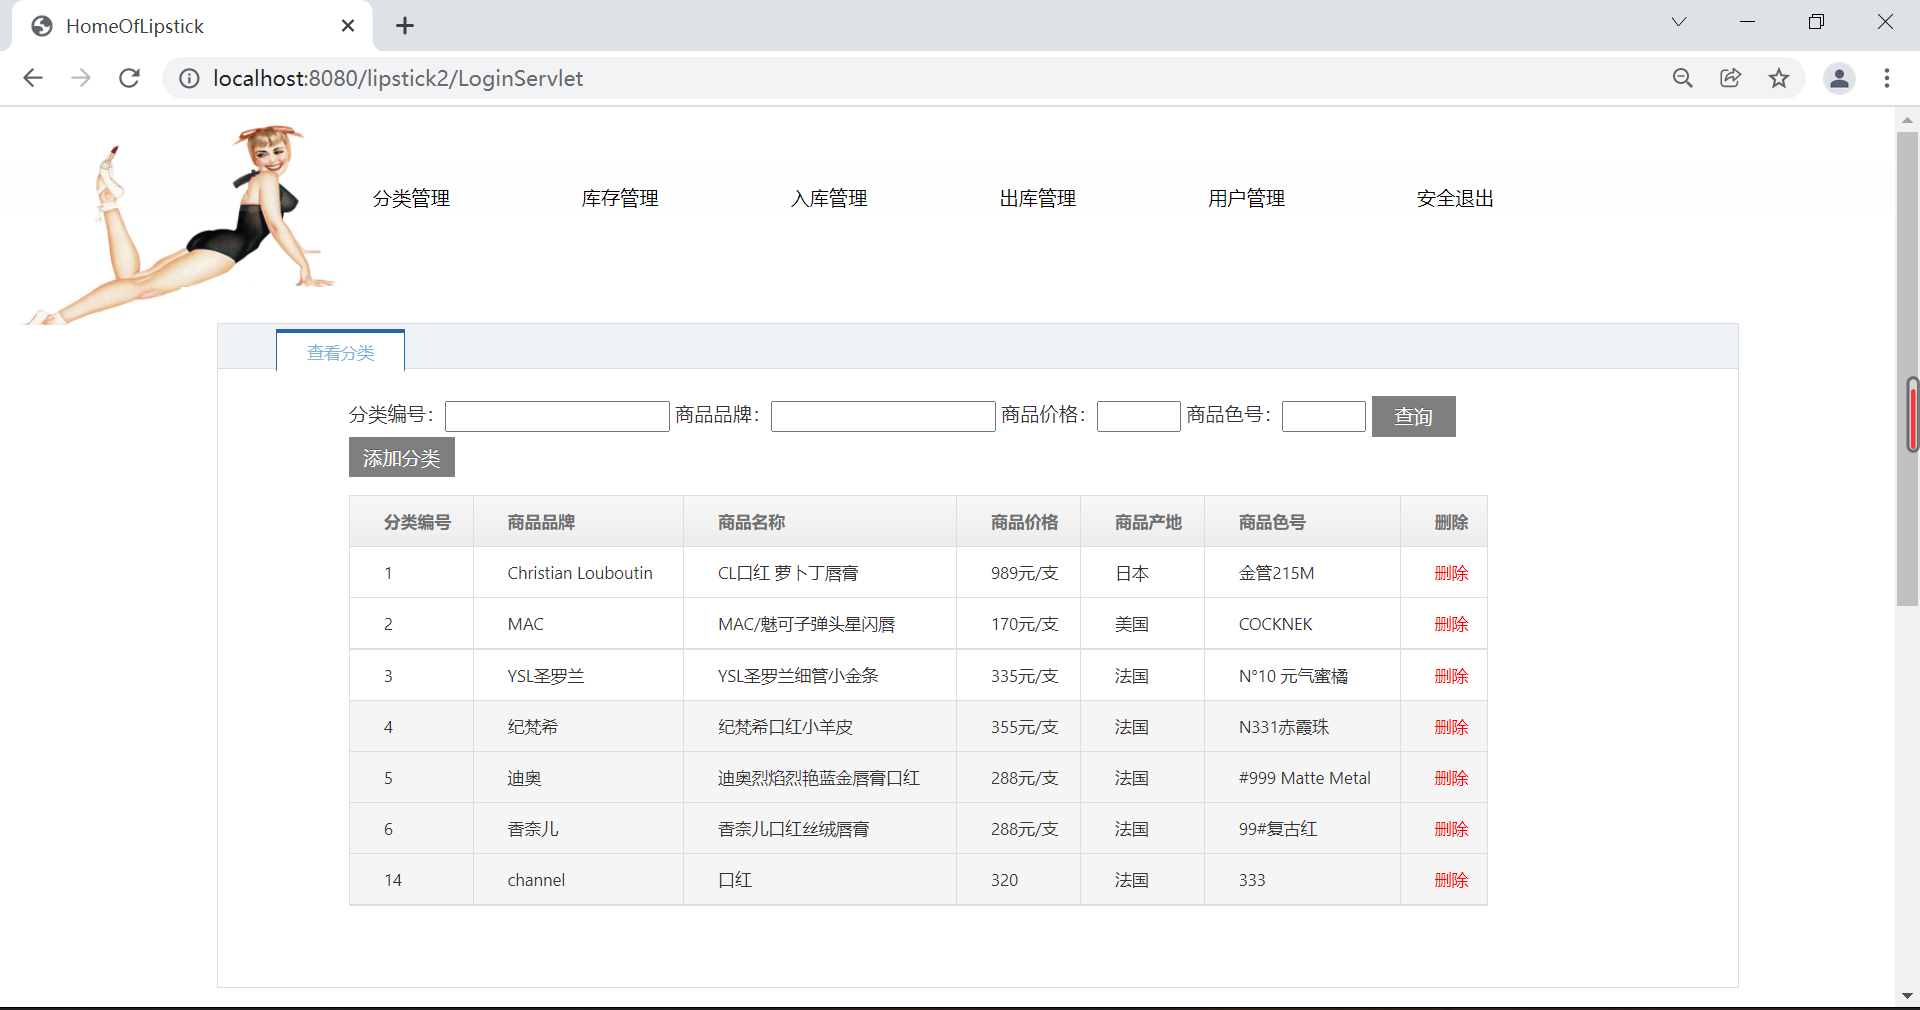Image resolution: width=1920 pixels, height=1010 pixels.
Task: Open 出库管理 menu
Action: (1038, 198)
